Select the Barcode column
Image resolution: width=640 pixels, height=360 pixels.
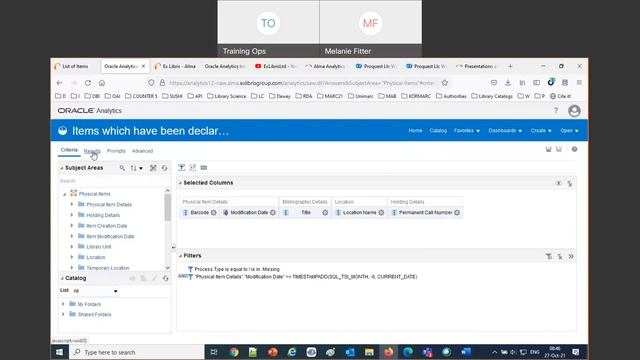coord(199,213)
